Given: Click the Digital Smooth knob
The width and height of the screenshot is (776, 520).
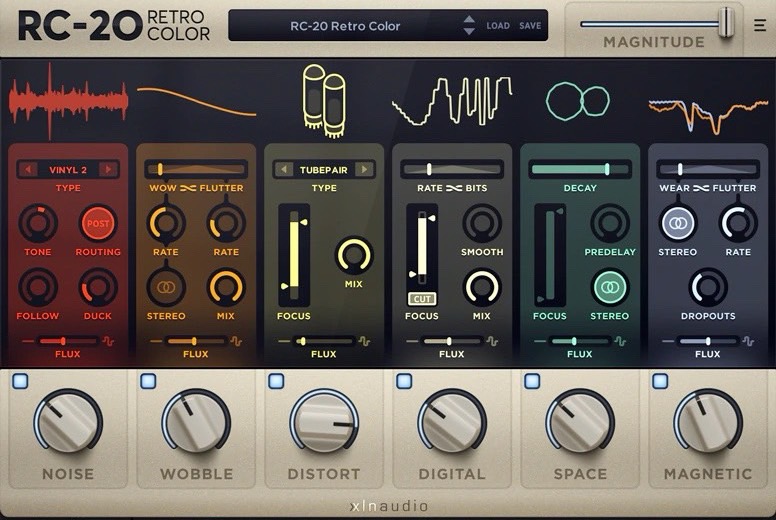Looking at the screenshot, I should [x=482, y=223].
